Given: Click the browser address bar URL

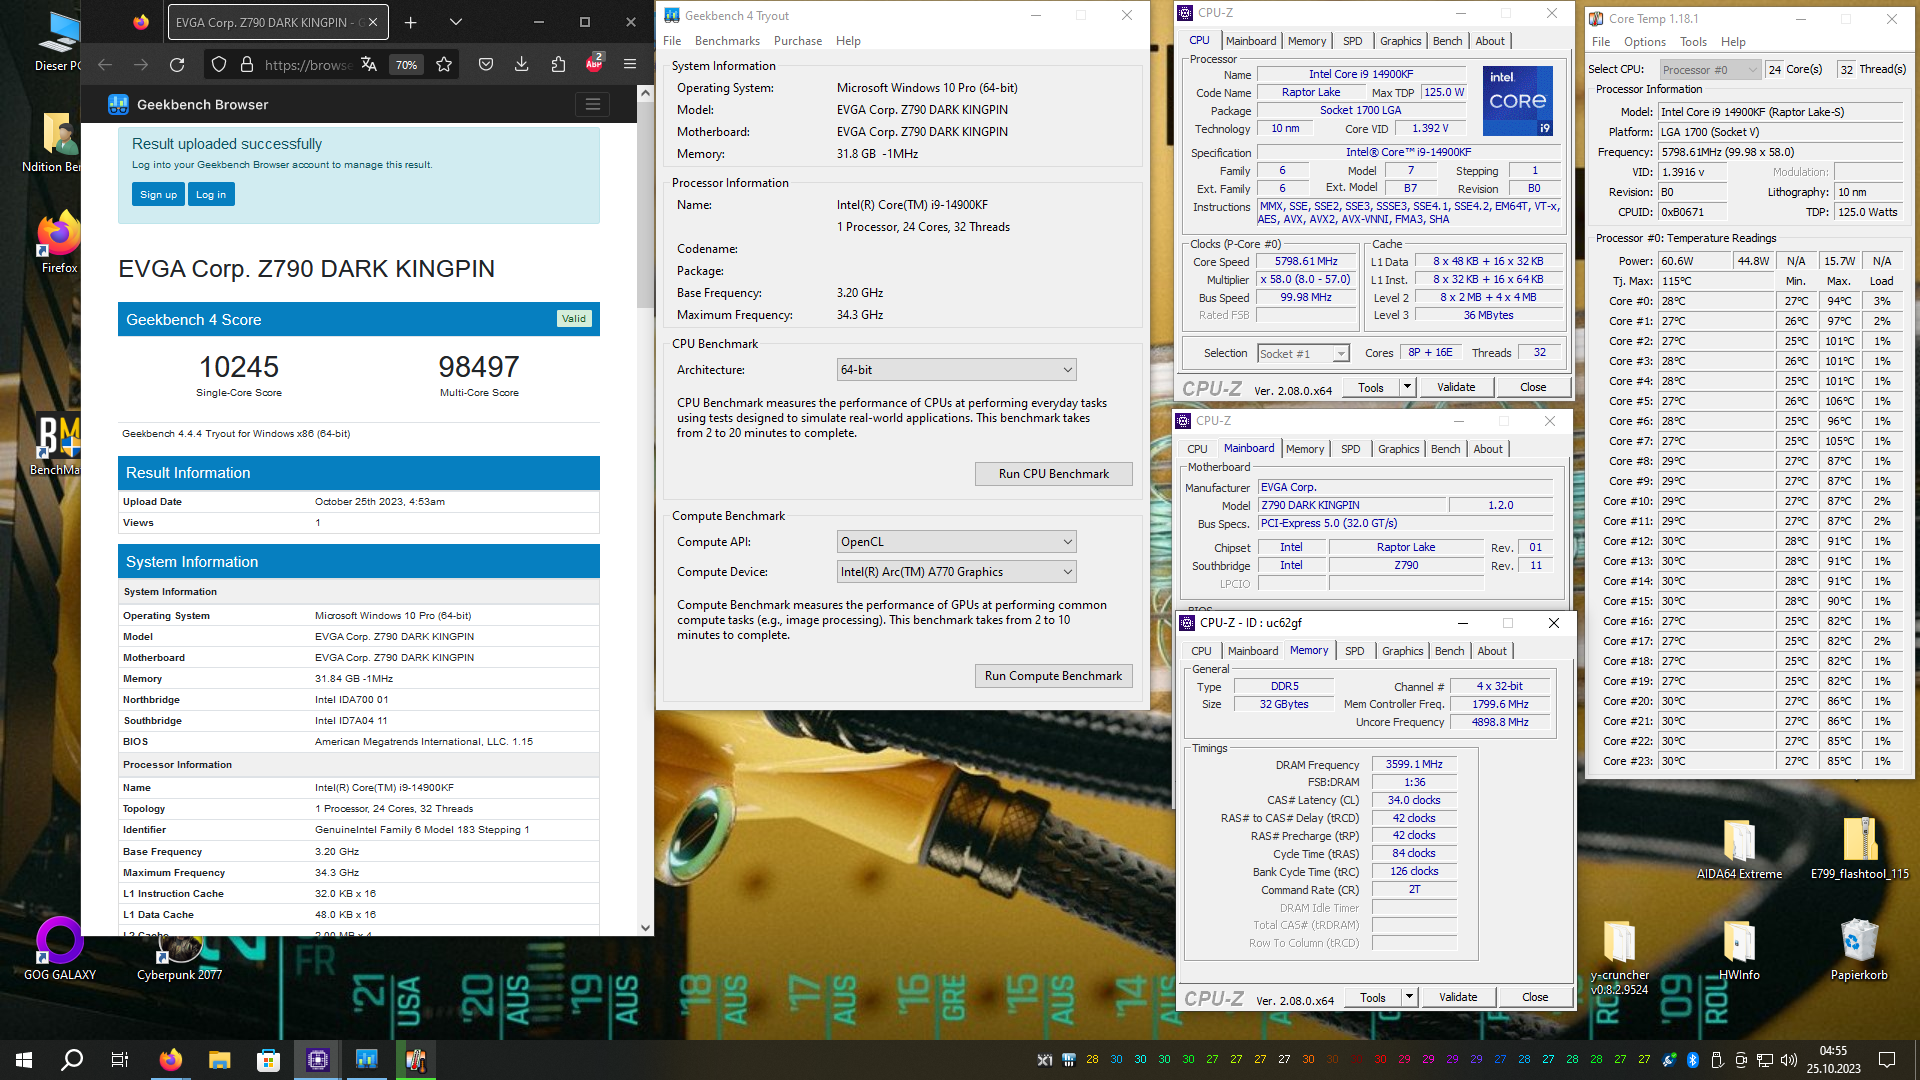Looking at the screenshot, I should coord(307,65).
